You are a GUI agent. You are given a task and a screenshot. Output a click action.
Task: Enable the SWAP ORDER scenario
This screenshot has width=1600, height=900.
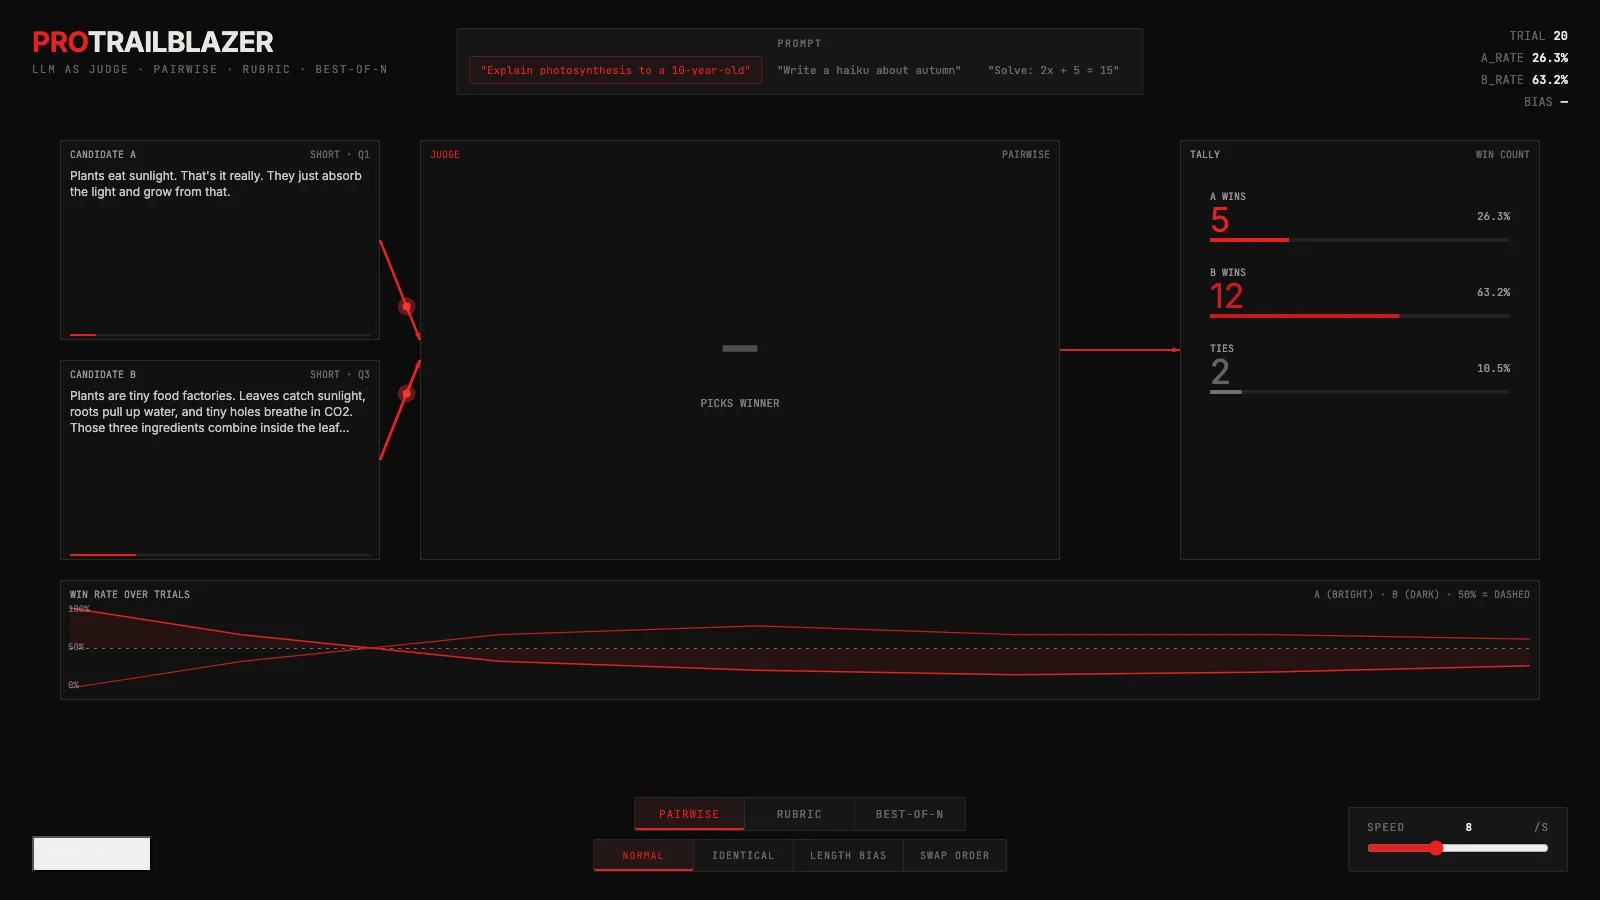[954, 855]
